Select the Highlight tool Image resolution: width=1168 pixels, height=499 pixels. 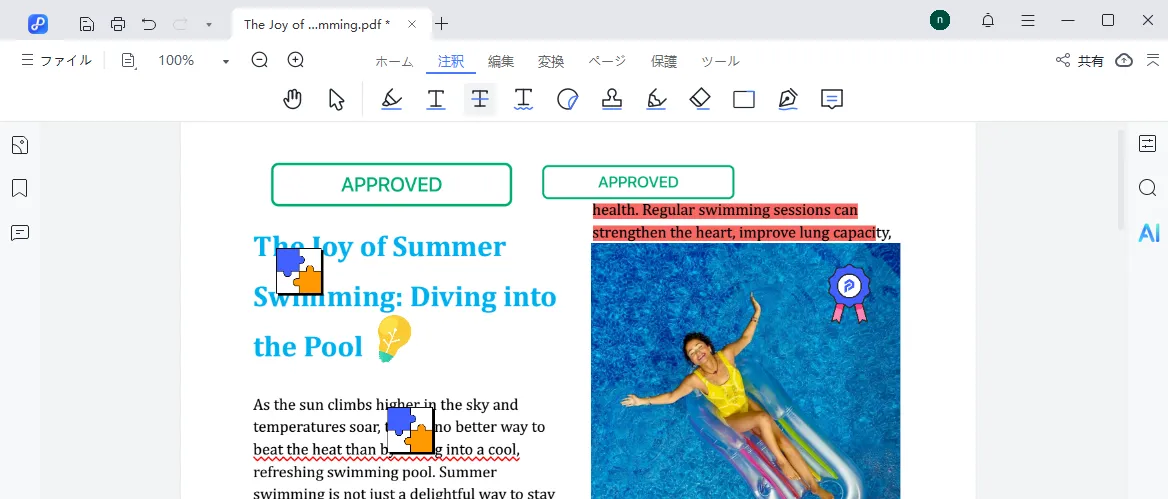click(x=392, y=99)
